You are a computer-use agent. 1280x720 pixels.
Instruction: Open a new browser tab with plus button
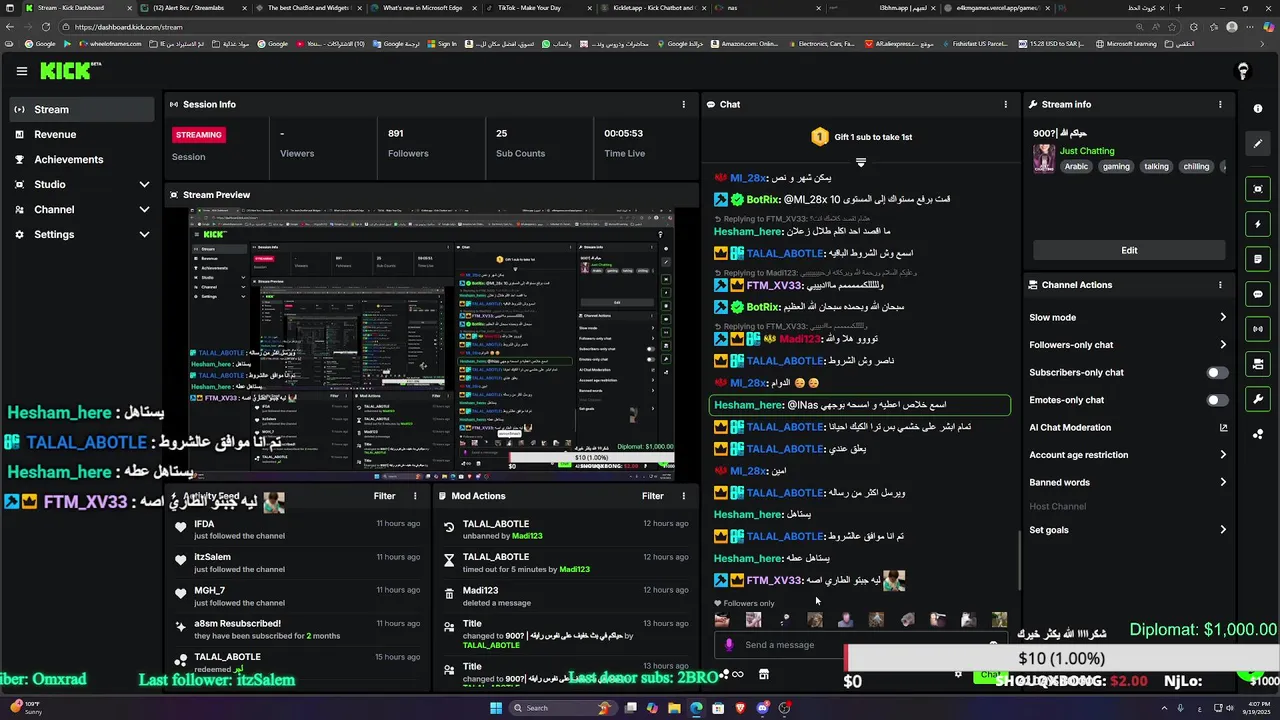coord(1179,7)
